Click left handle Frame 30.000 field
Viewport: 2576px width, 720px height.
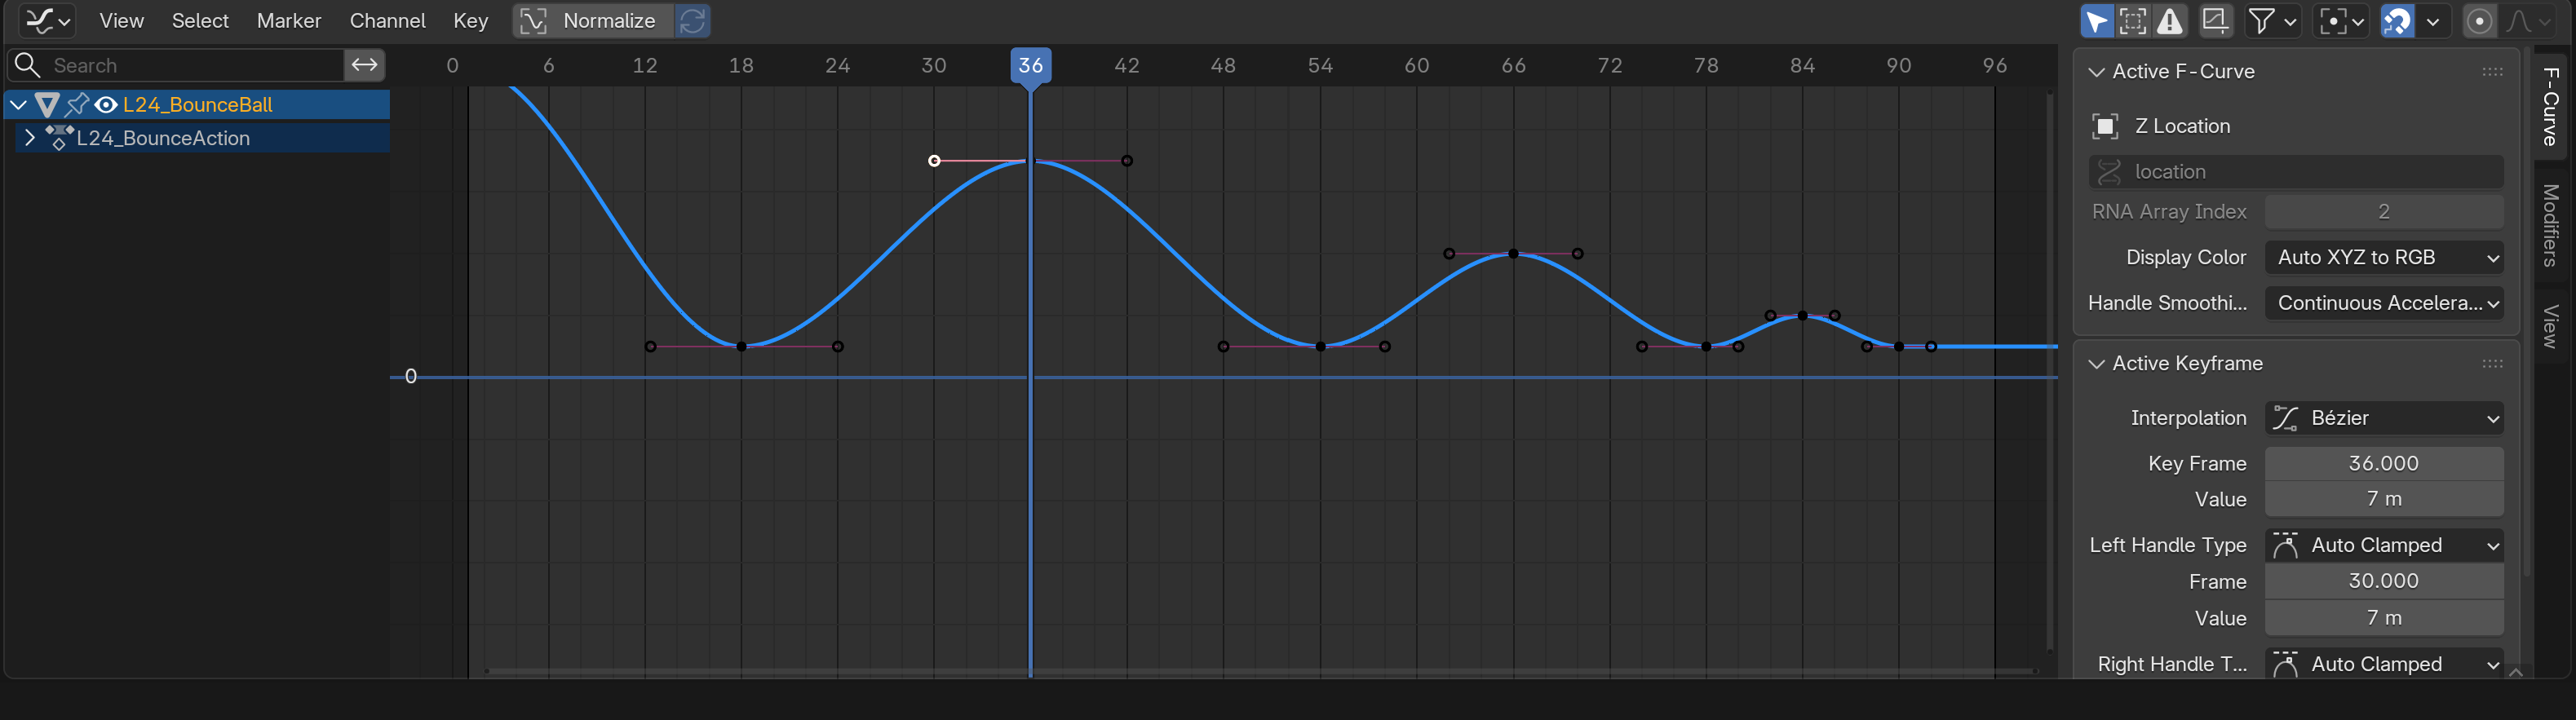[2384, 581]
